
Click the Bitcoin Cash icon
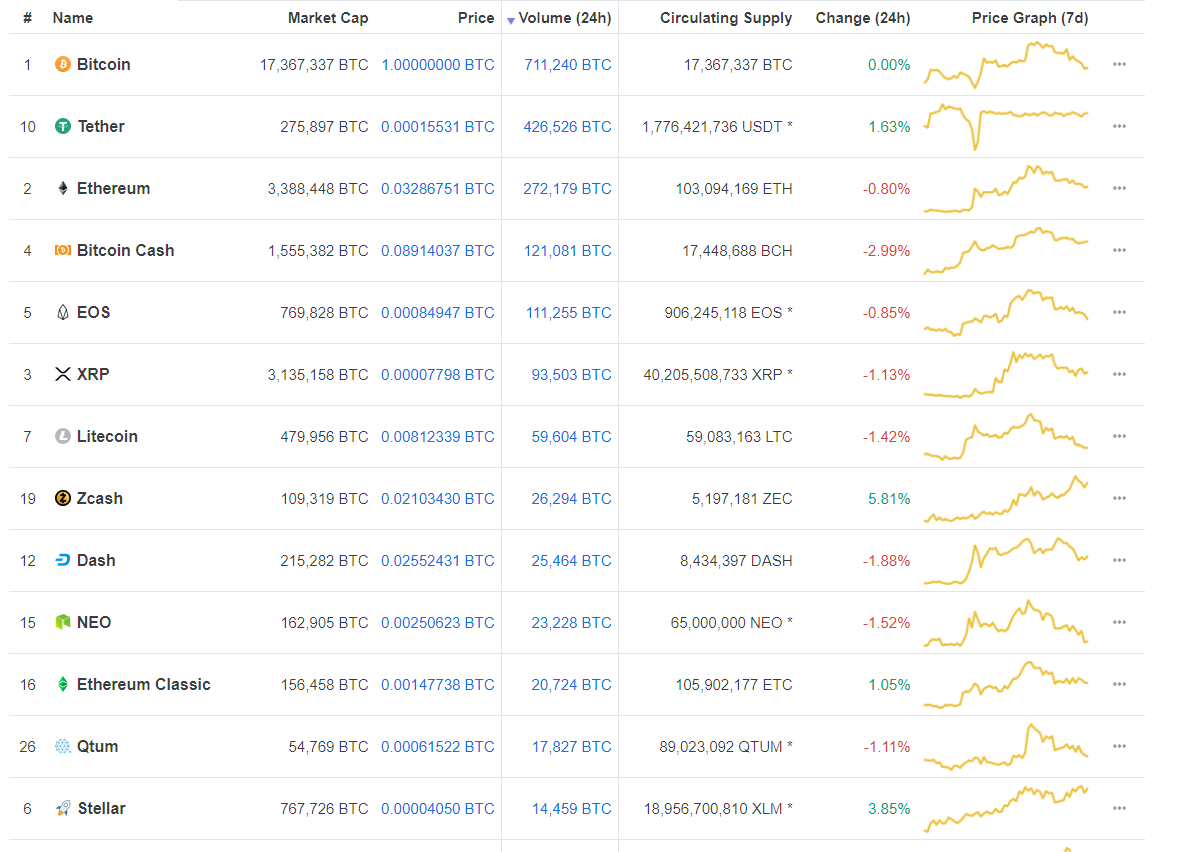tap(63, 250)
